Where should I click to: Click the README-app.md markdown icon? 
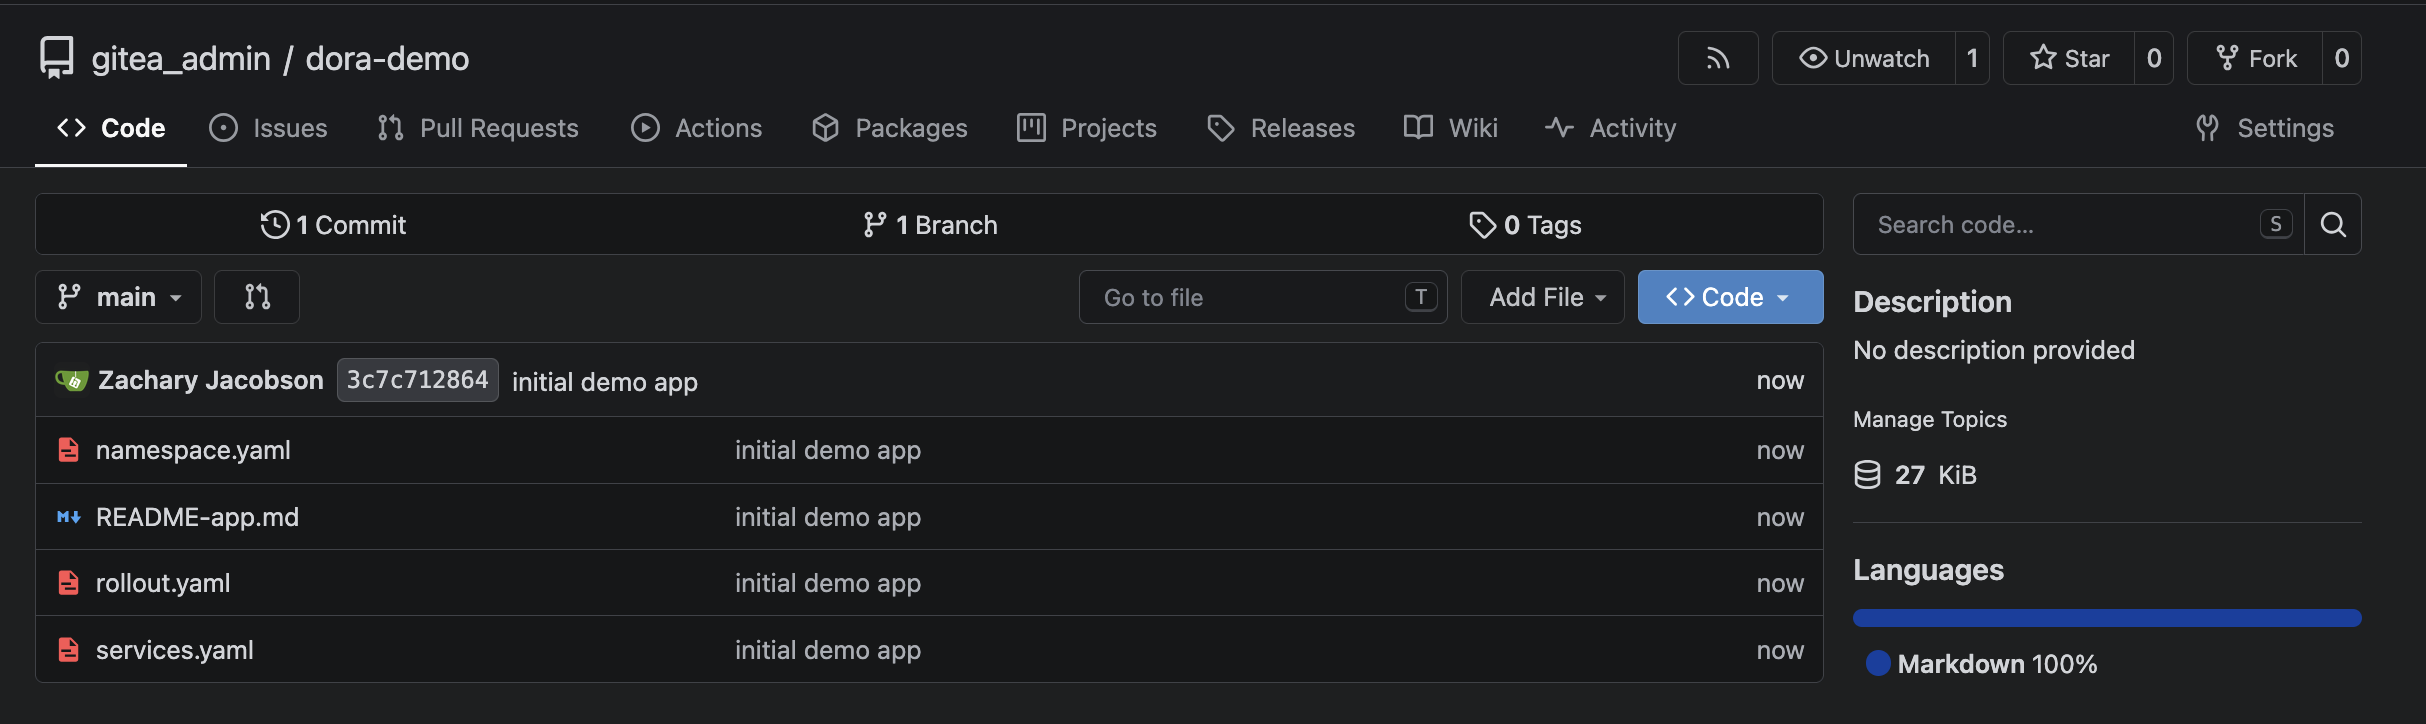[x=68, y=517]
